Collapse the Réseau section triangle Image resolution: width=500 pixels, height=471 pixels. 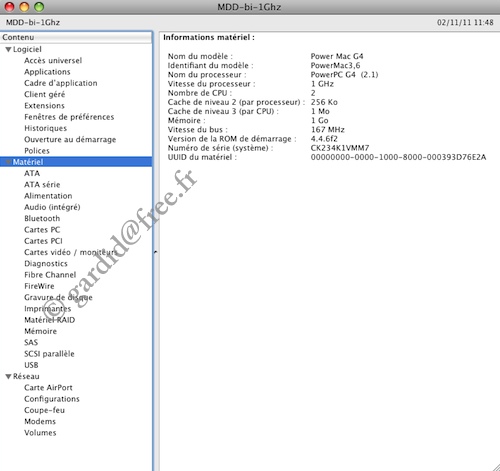click(x=9, y=376)
